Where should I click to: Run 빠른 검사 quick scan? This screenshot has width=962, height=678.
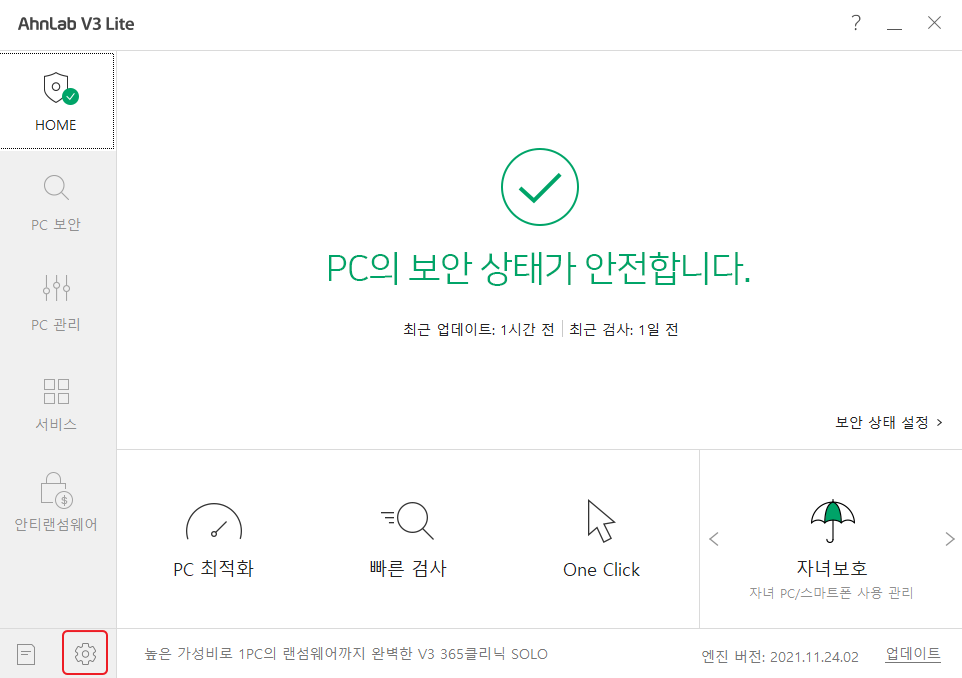point(408,541)
